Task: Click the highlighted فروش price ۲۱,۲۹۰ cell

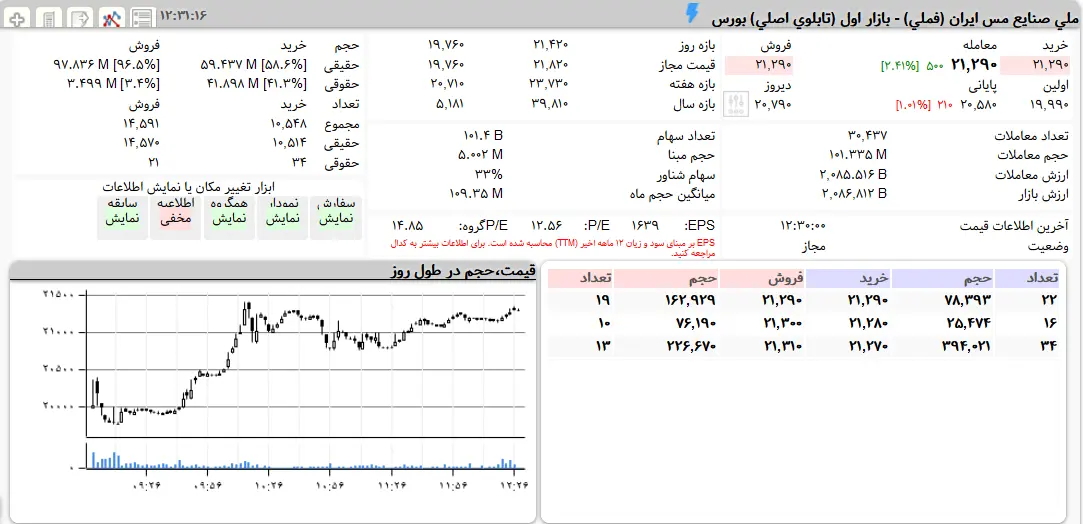Action: click(758, 66)
